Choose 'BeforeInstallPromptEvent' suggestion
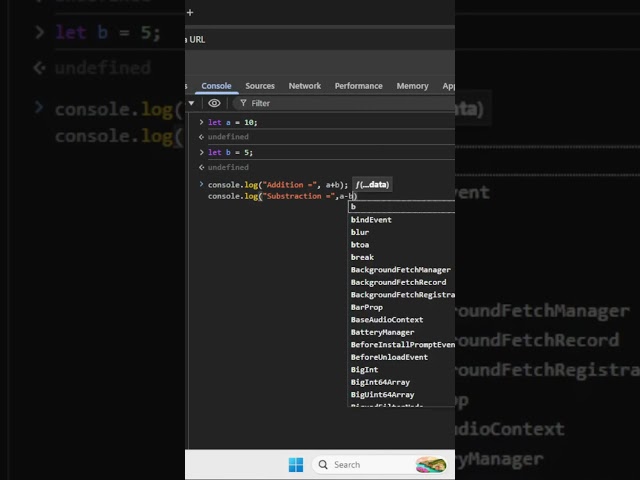 coord(401,345)
